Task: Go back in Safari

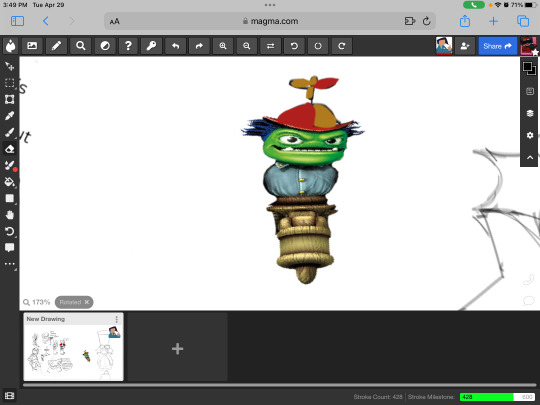Action: pyautogui.click(x=45, y=21)
